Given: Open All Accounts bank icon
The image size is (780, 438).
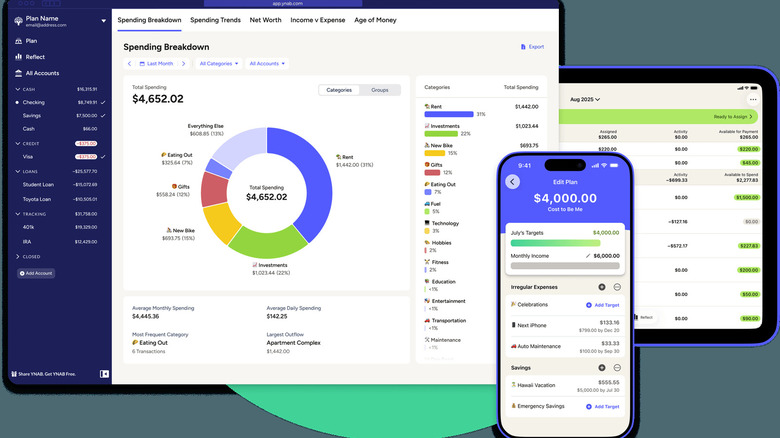Looking at the screenshot, I should [x=18, y=73].
